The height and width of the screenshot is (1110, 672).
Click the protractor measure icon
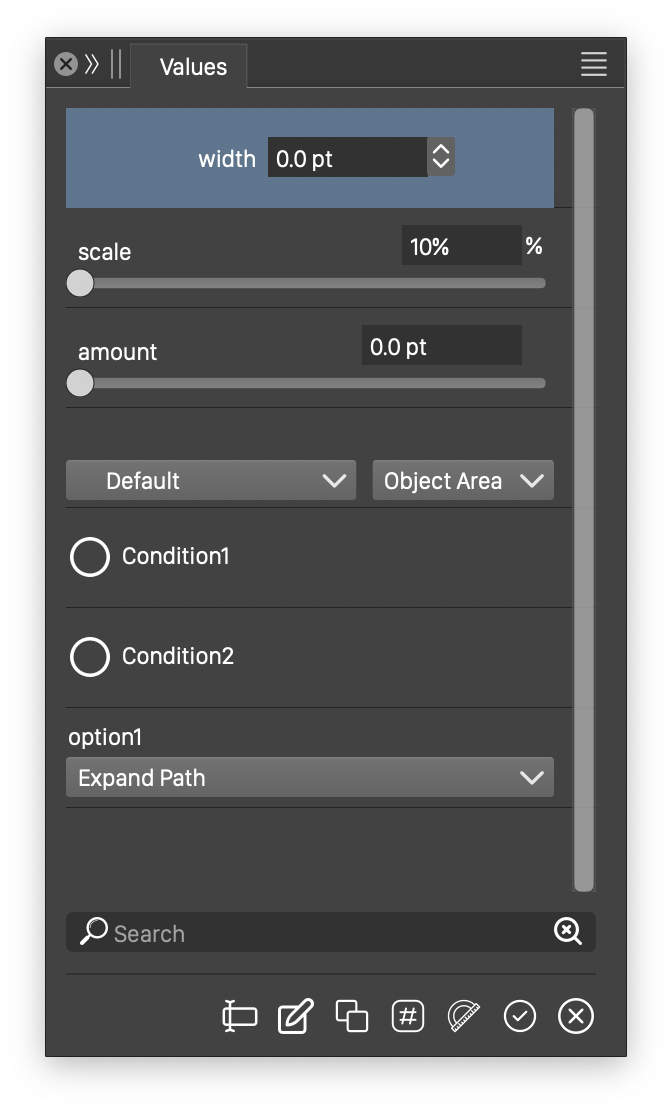tap(464, 1016)
